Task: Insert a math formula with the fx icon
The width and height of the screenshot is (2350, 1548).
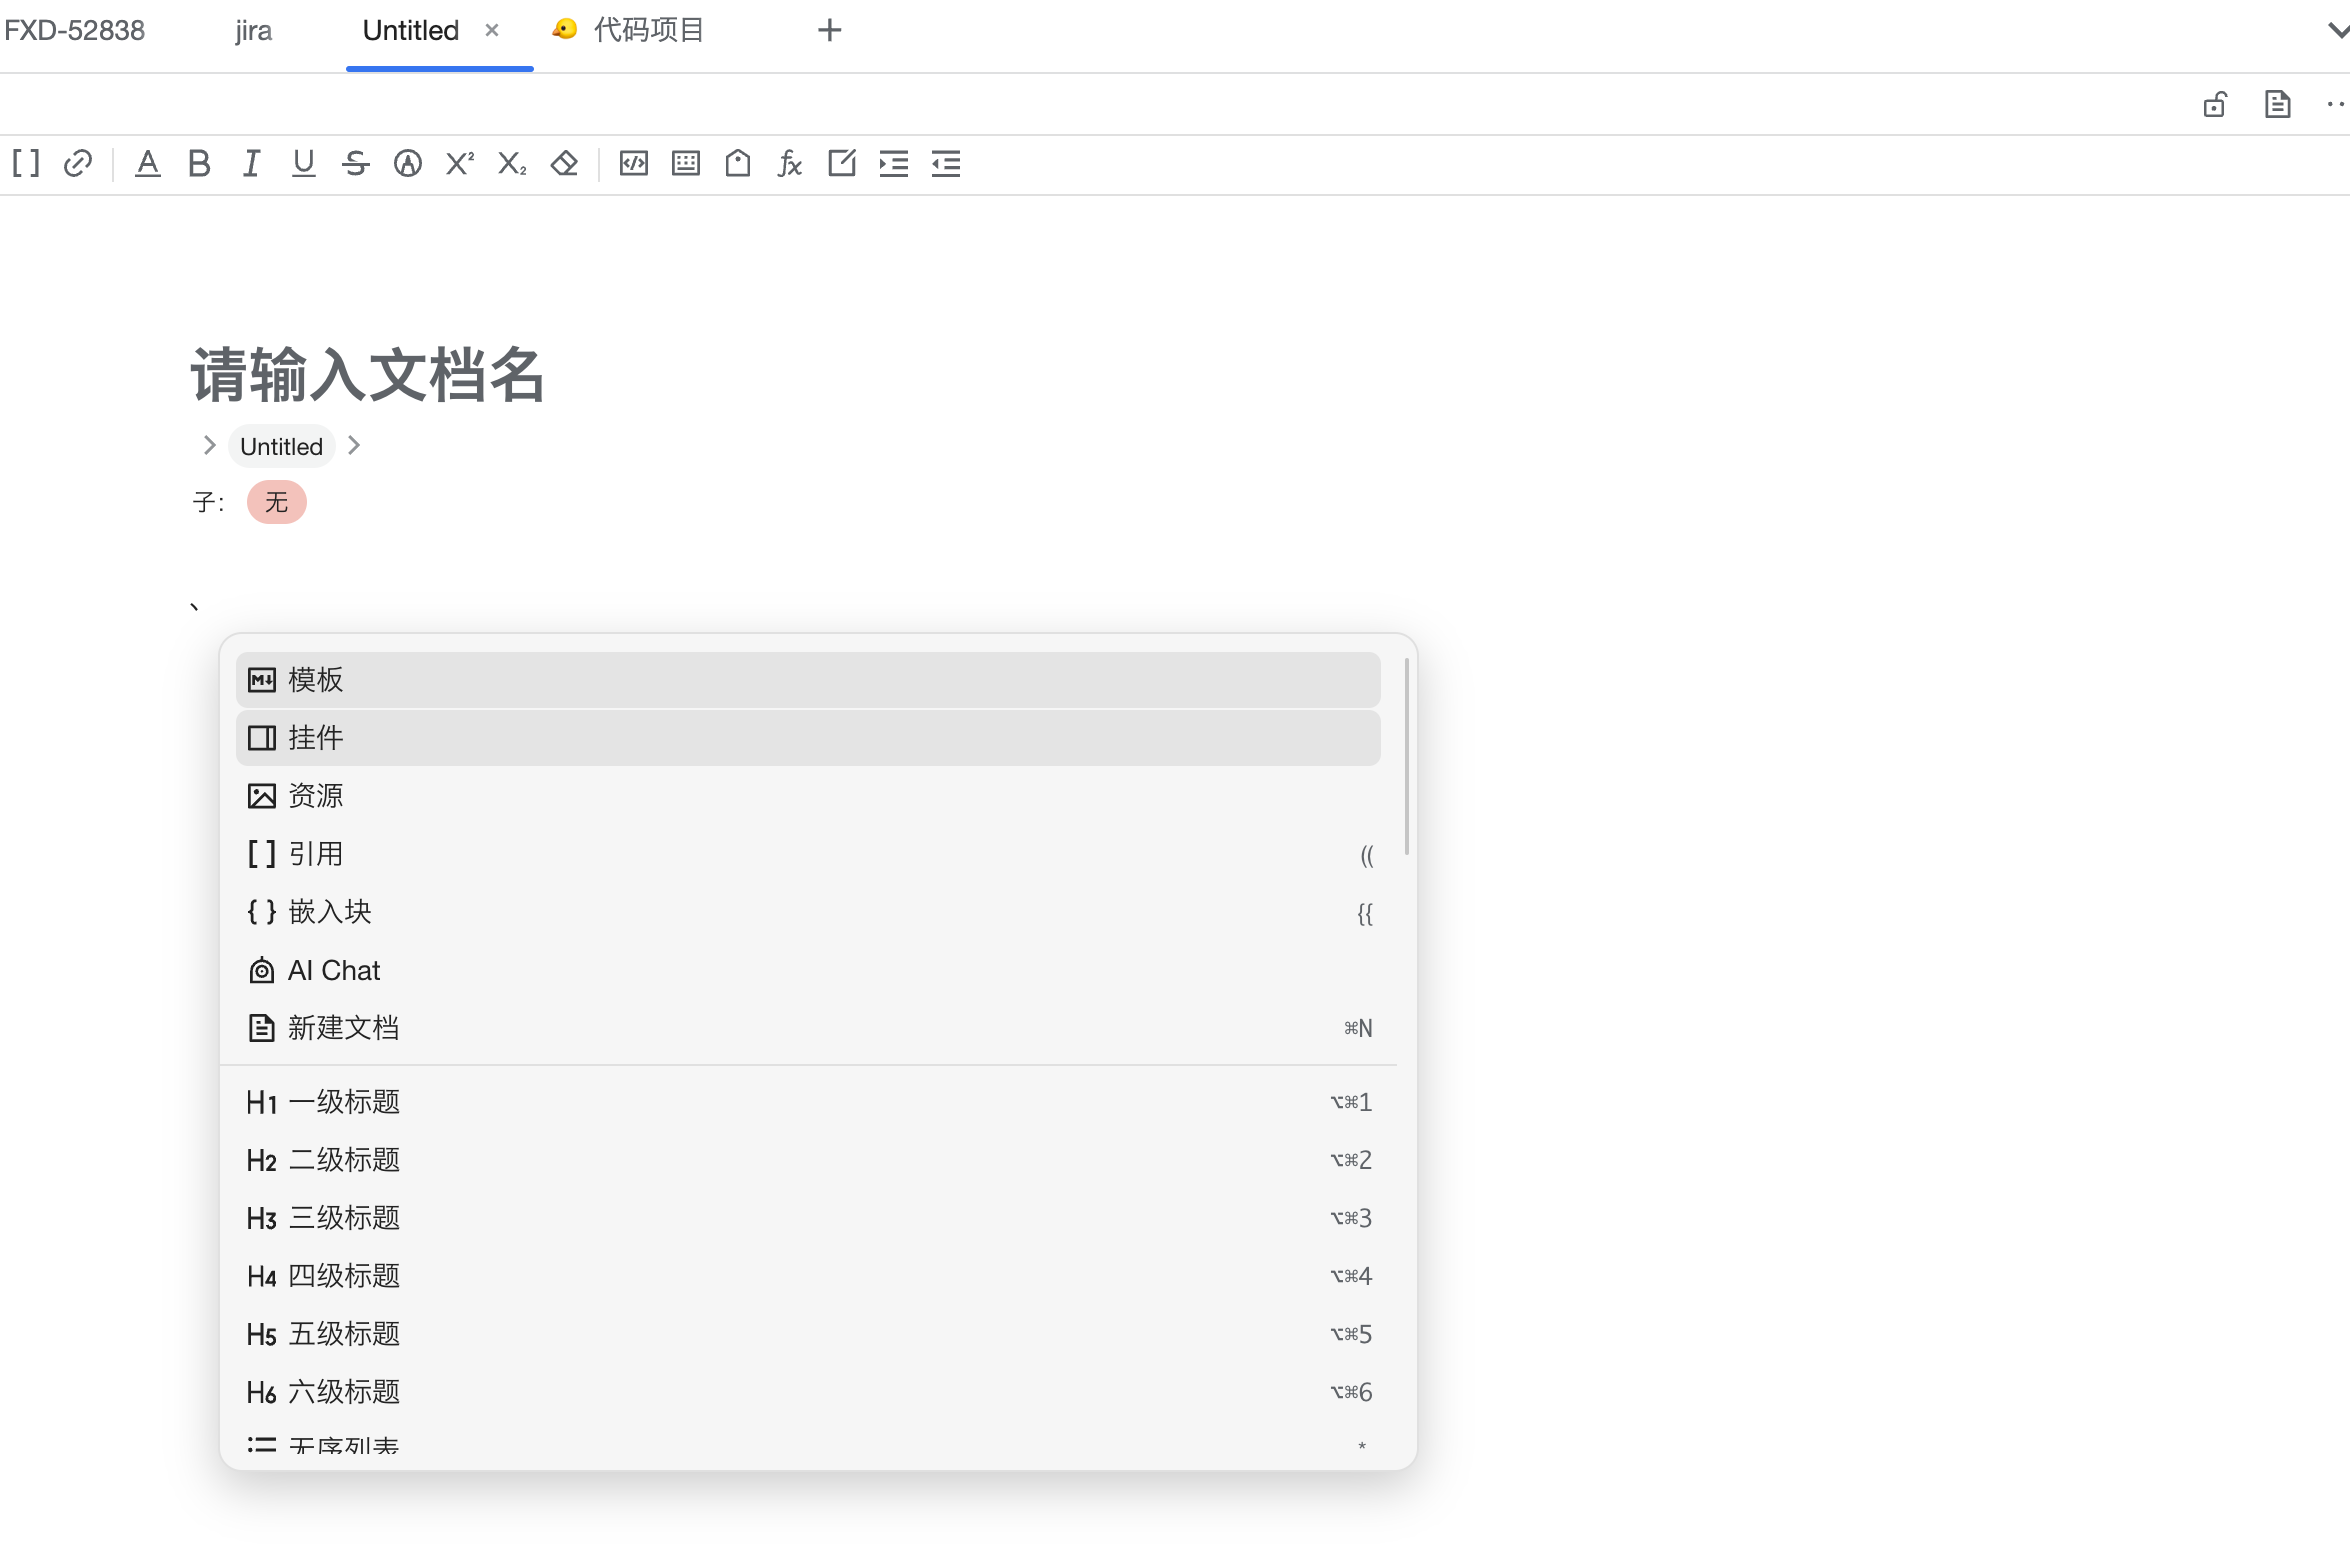Action: point(789,163)
